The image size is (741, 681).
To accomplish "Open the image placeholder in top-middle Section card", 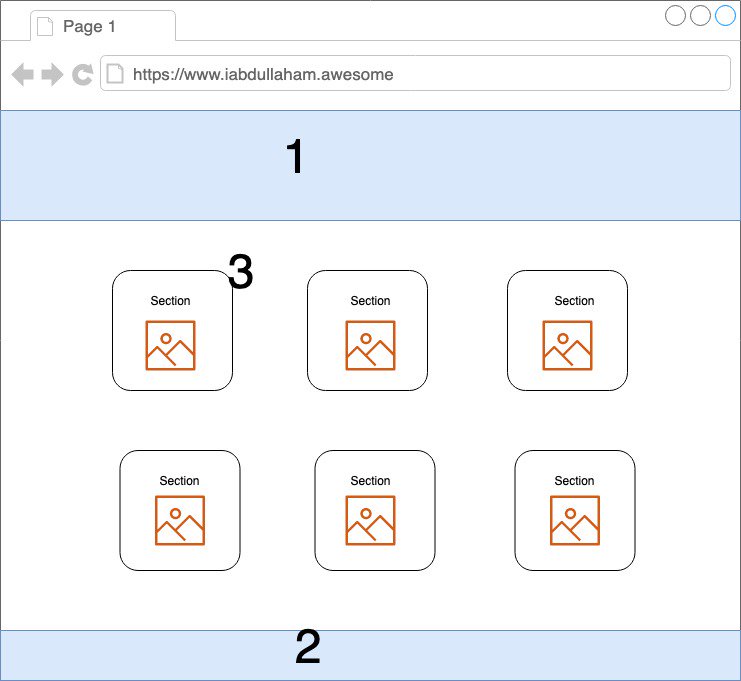I will (370, 345).
